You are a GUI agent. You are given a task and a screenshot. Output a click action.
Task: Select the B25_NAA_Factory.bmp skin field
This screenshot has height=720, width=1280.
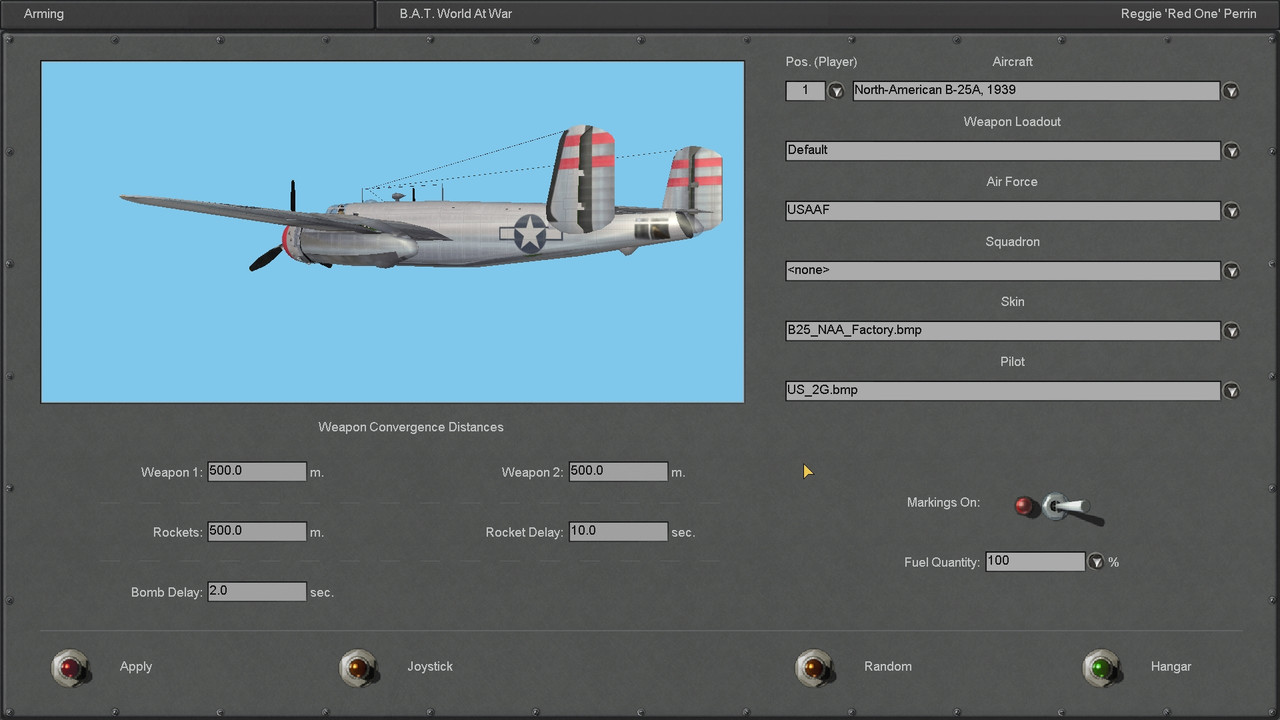pyautogui.click(x=1003, y=330)
